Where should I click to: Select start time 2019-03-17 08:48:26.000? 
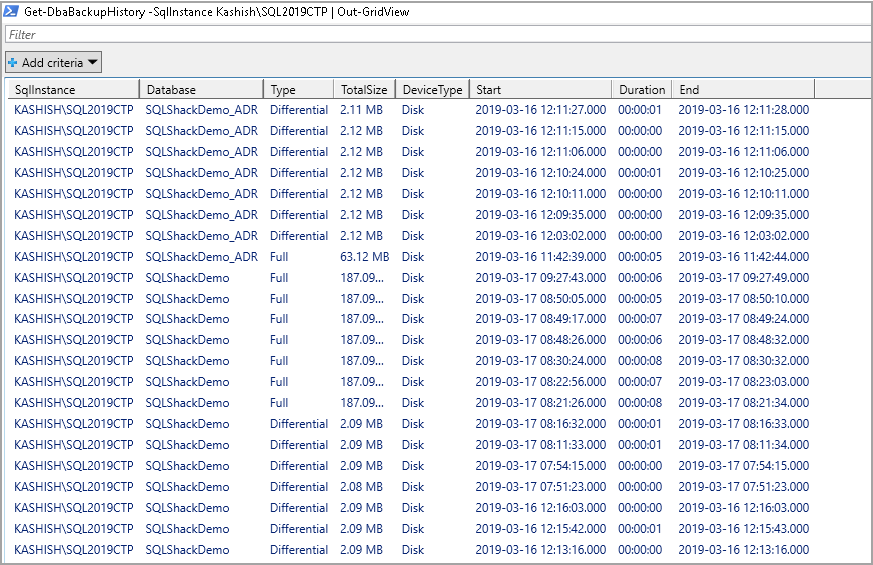(x=541, y=340)
